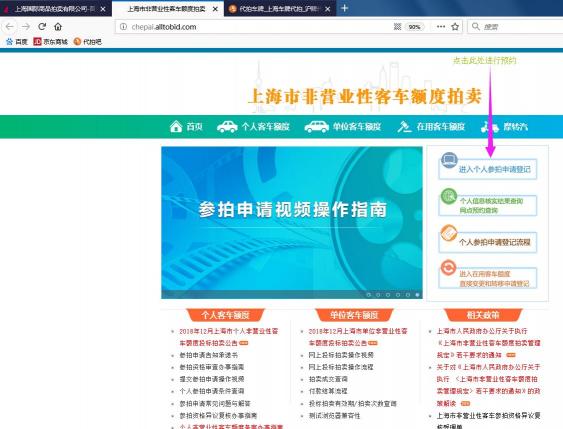The height and width of the screenshot is (429, 563).
Task: Open 个人参拍申请登记流程 button
Action: click(488, 242)
